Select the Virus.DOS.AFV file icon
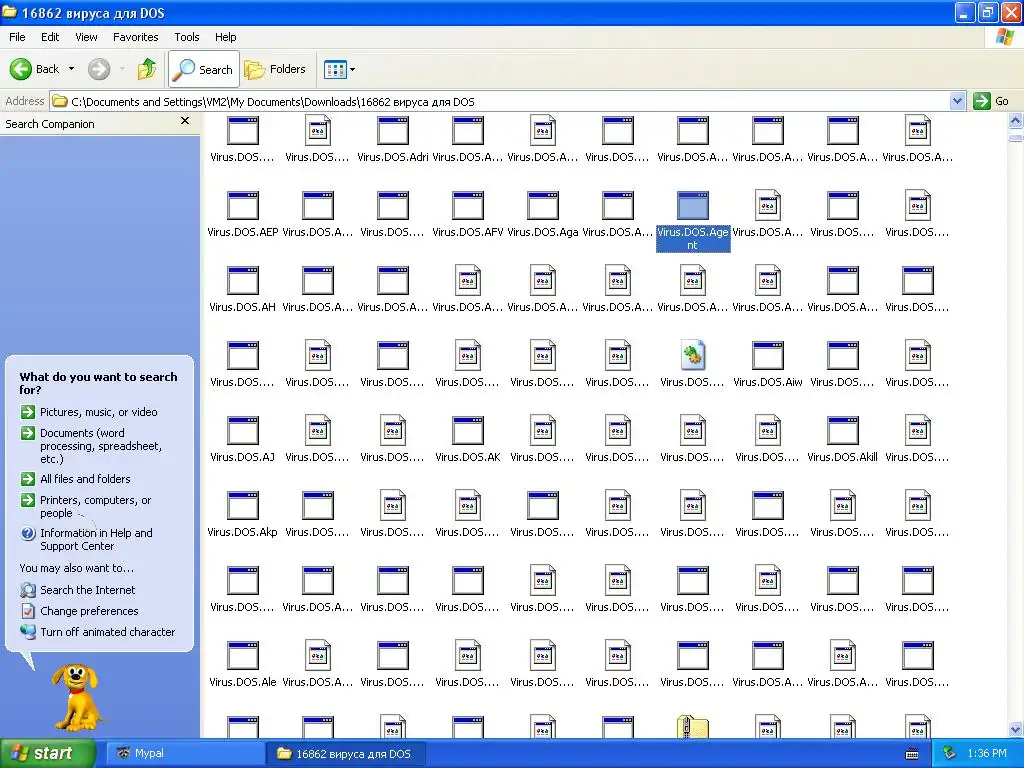The height and width of the screenshot is (768, 1024). coord(468,206)
